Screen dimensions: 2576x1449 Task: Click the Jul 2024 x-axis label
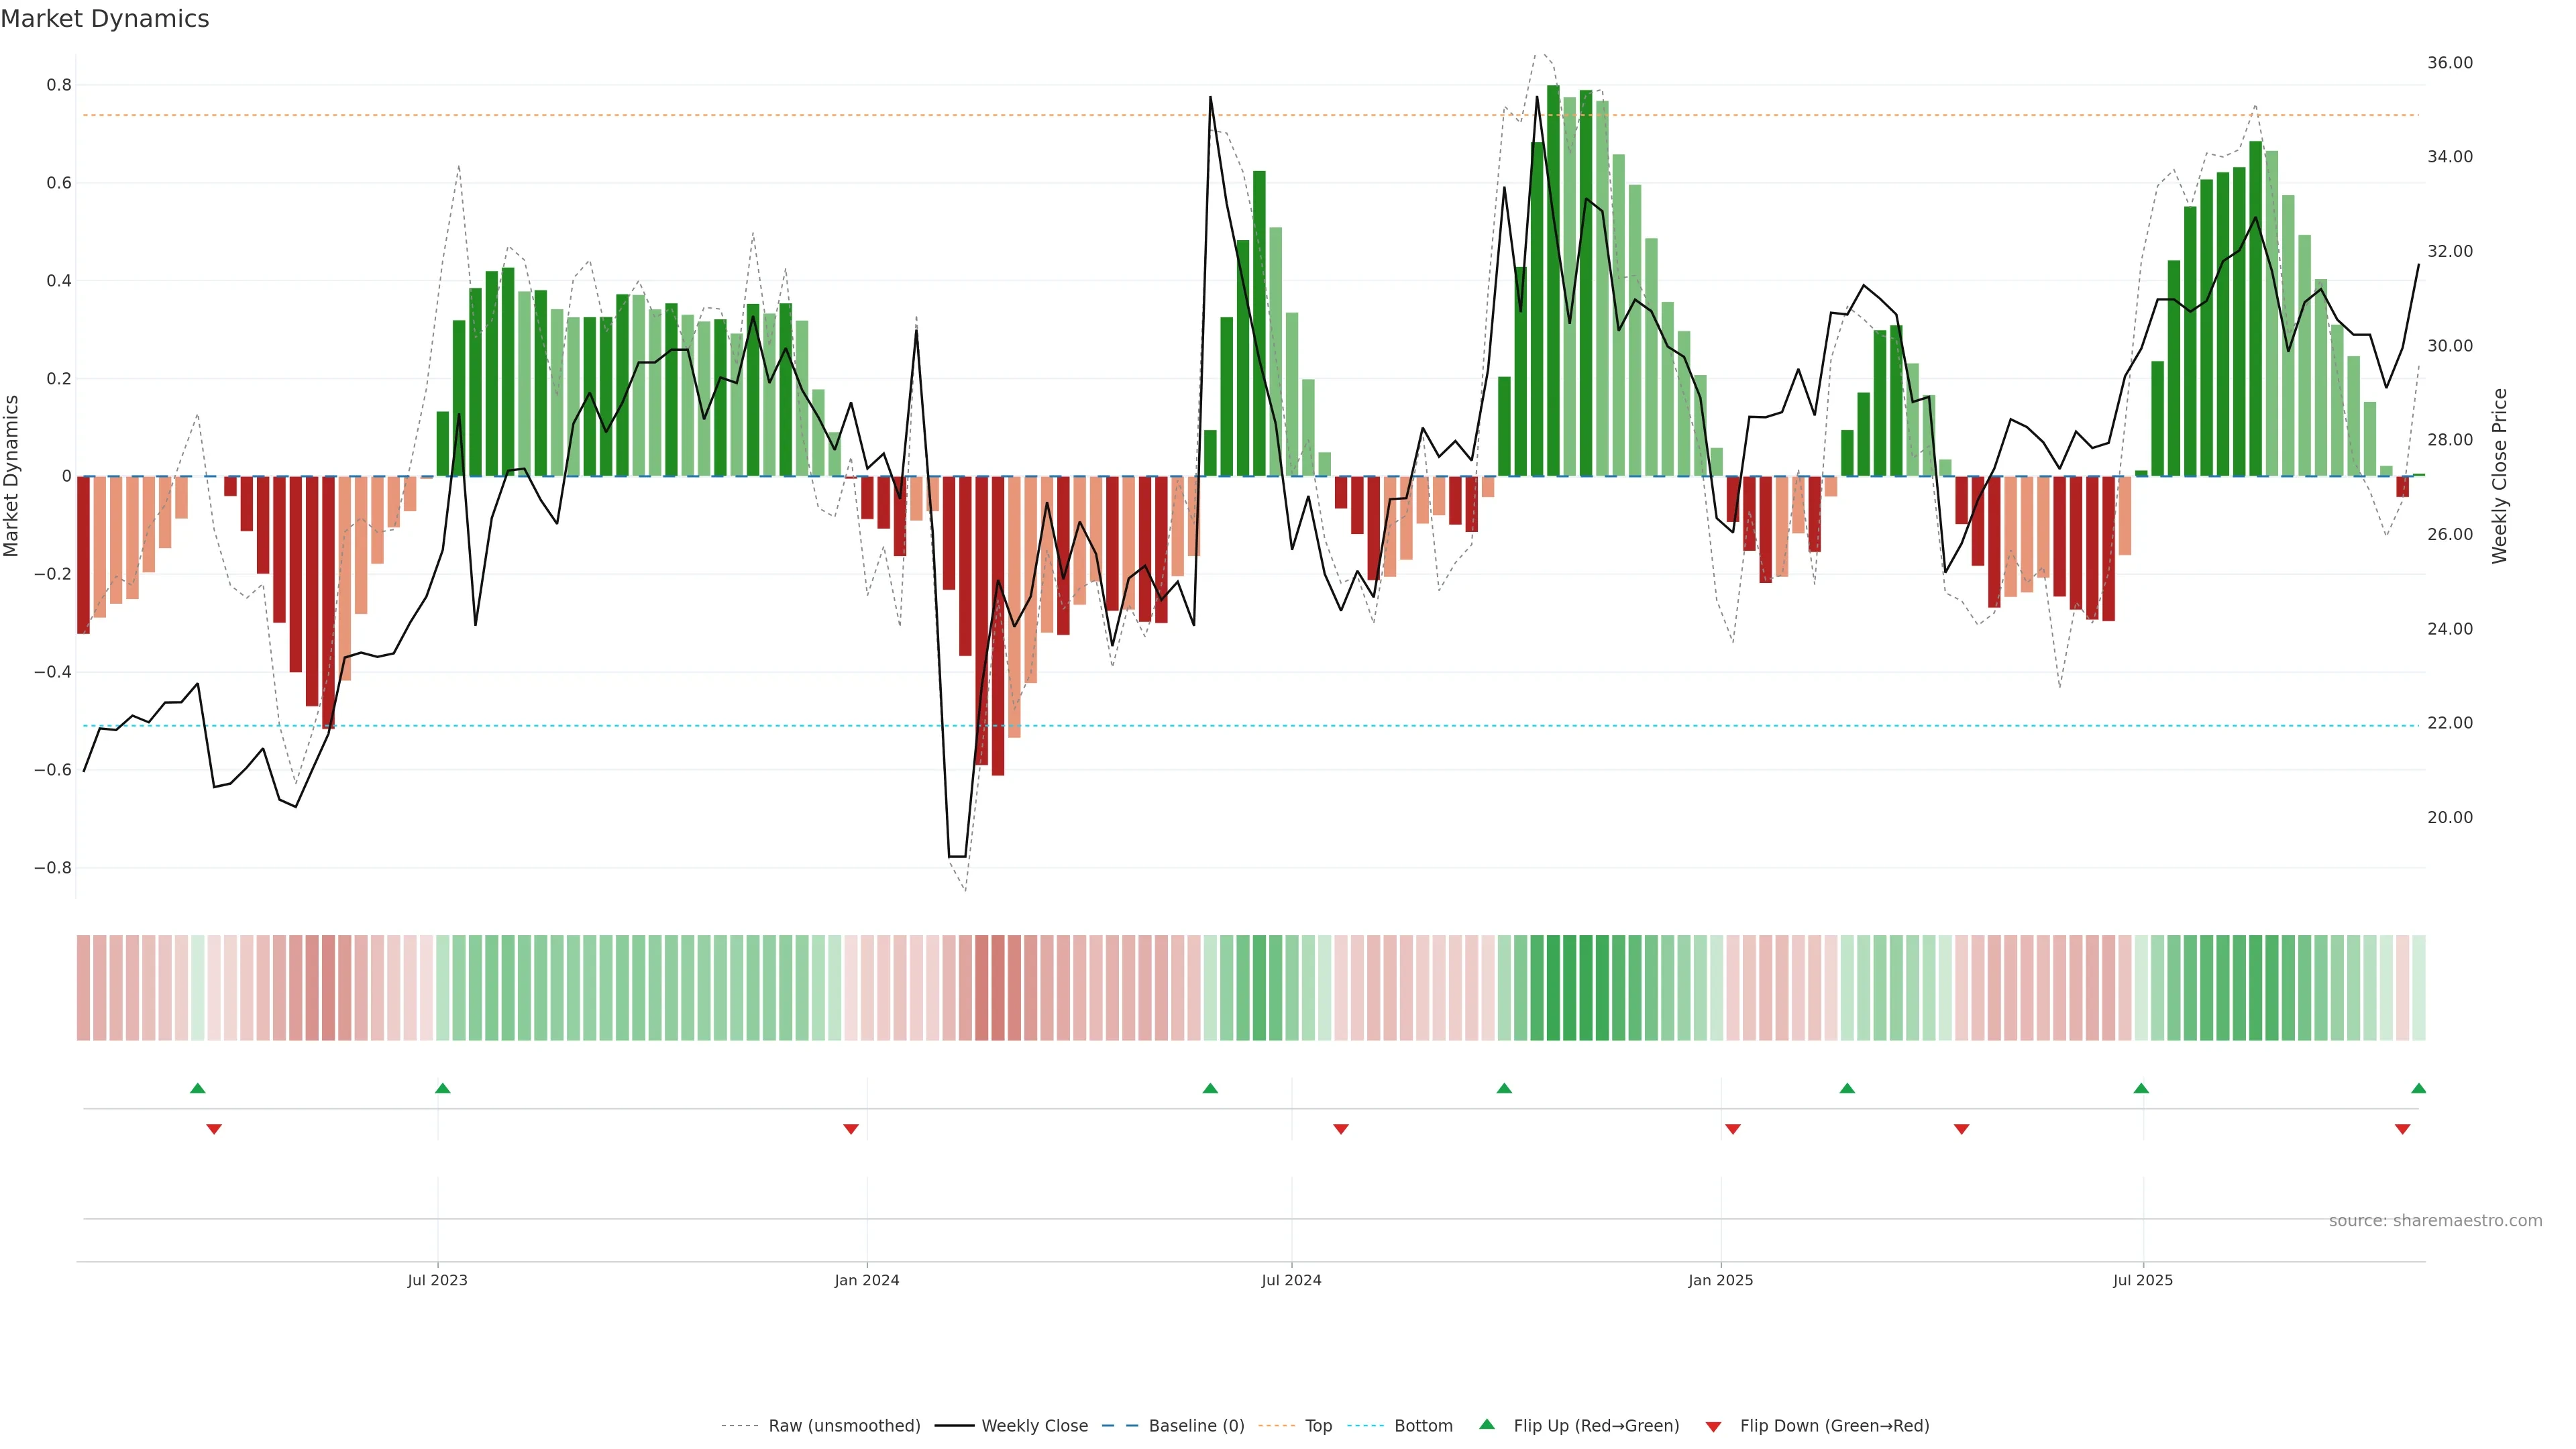[x=1291, y=1280]
